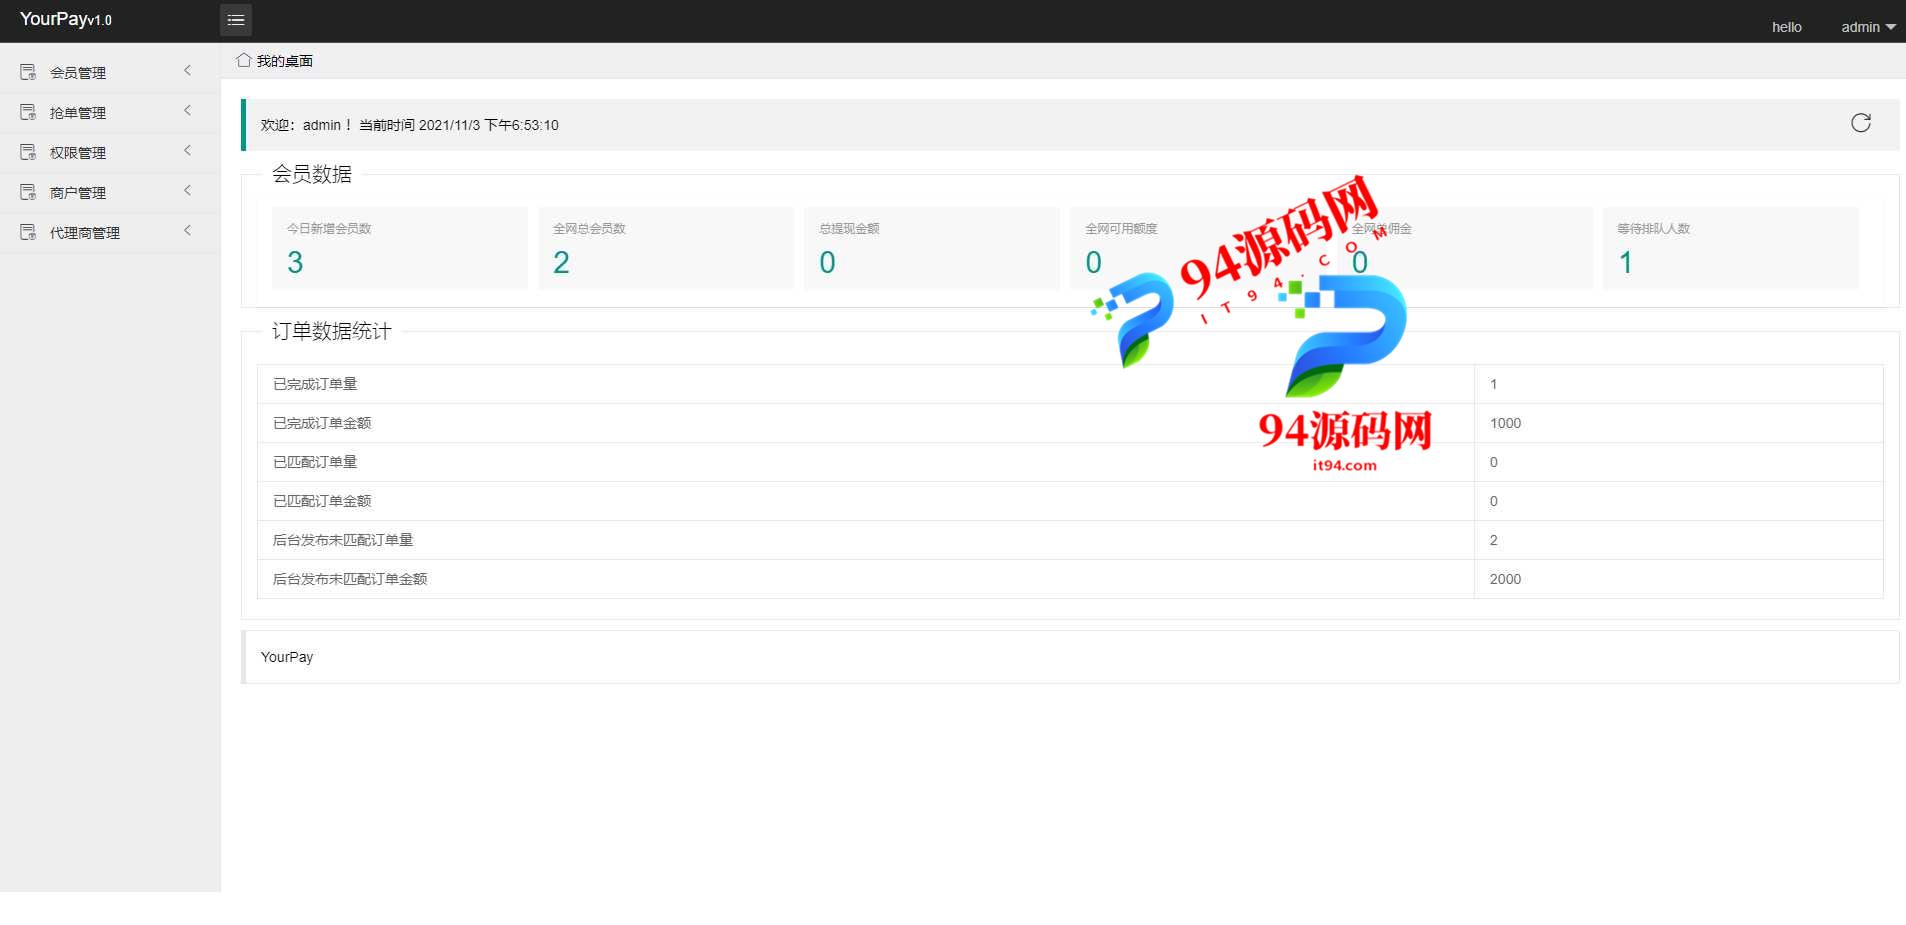Click the 今日新增会员数 card value 3
This screenshot has height=925, width=1906.
(x=295, y=262)
